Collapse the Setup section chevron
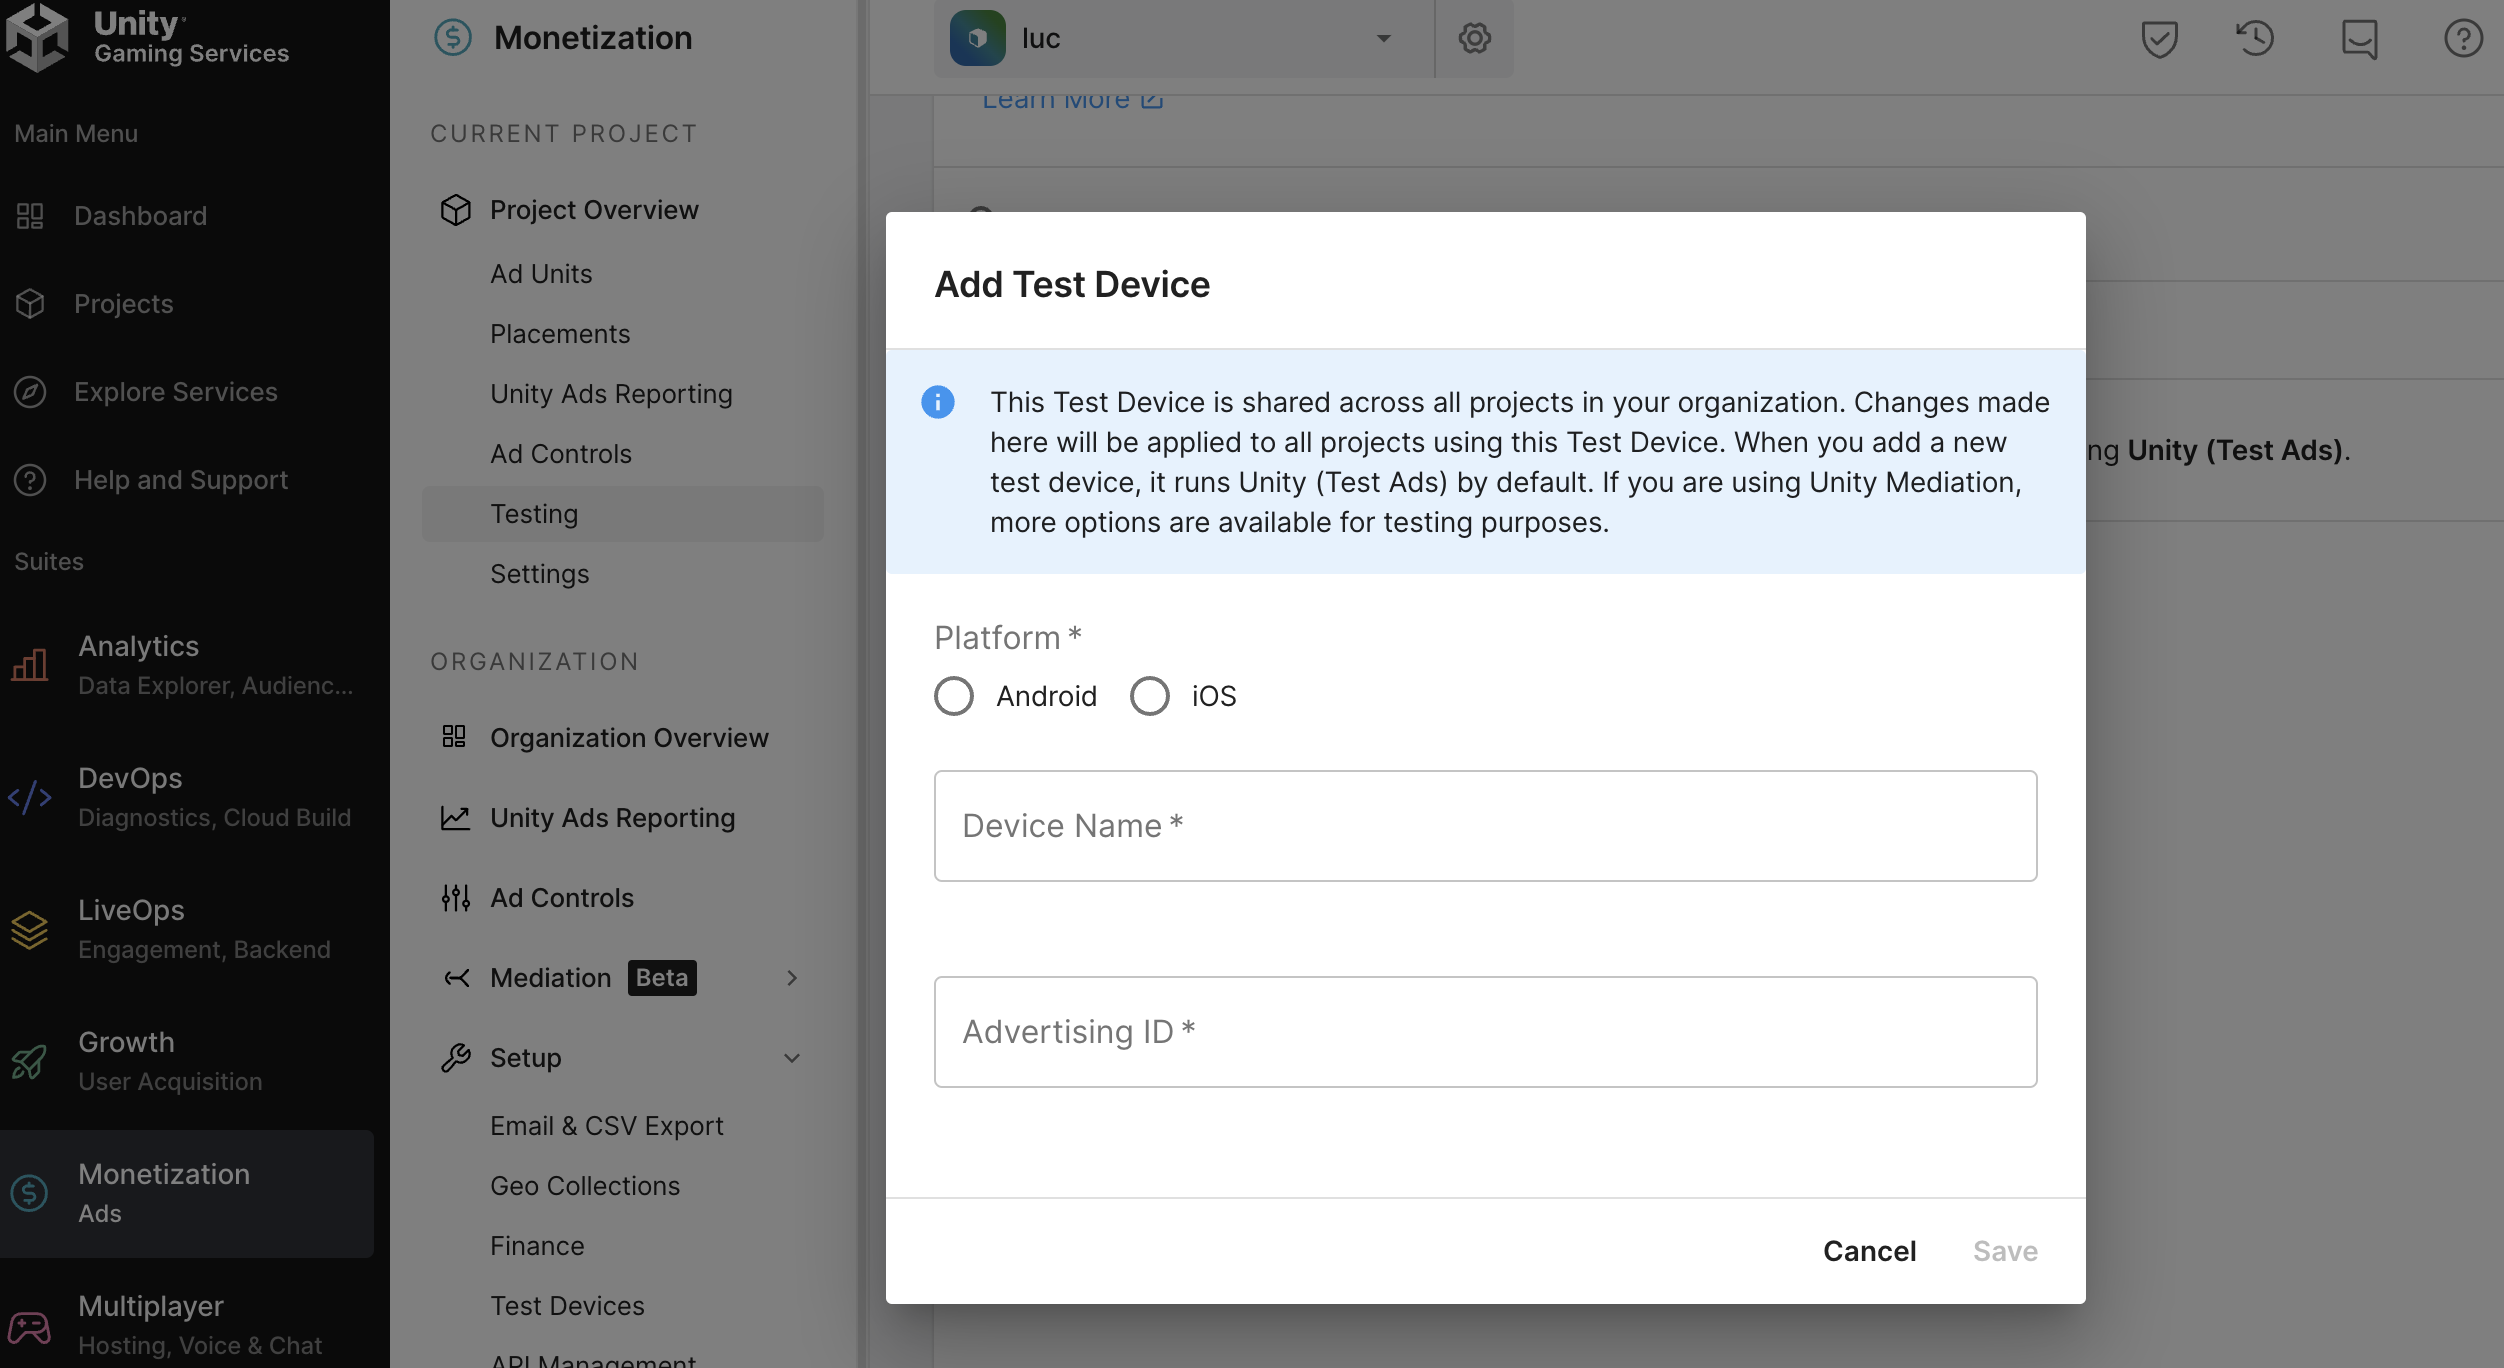 [x=792, y=1058]
